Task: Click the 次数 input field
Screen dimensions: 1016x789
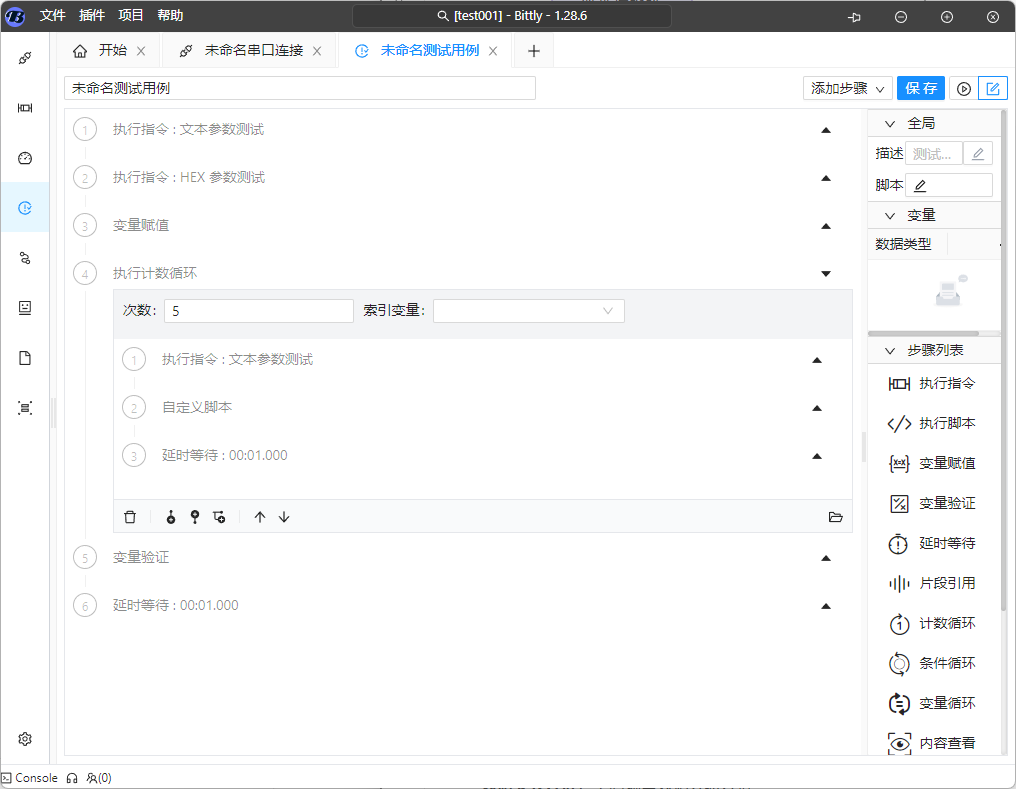Action: pyautogui.click(x=258, y=311)
